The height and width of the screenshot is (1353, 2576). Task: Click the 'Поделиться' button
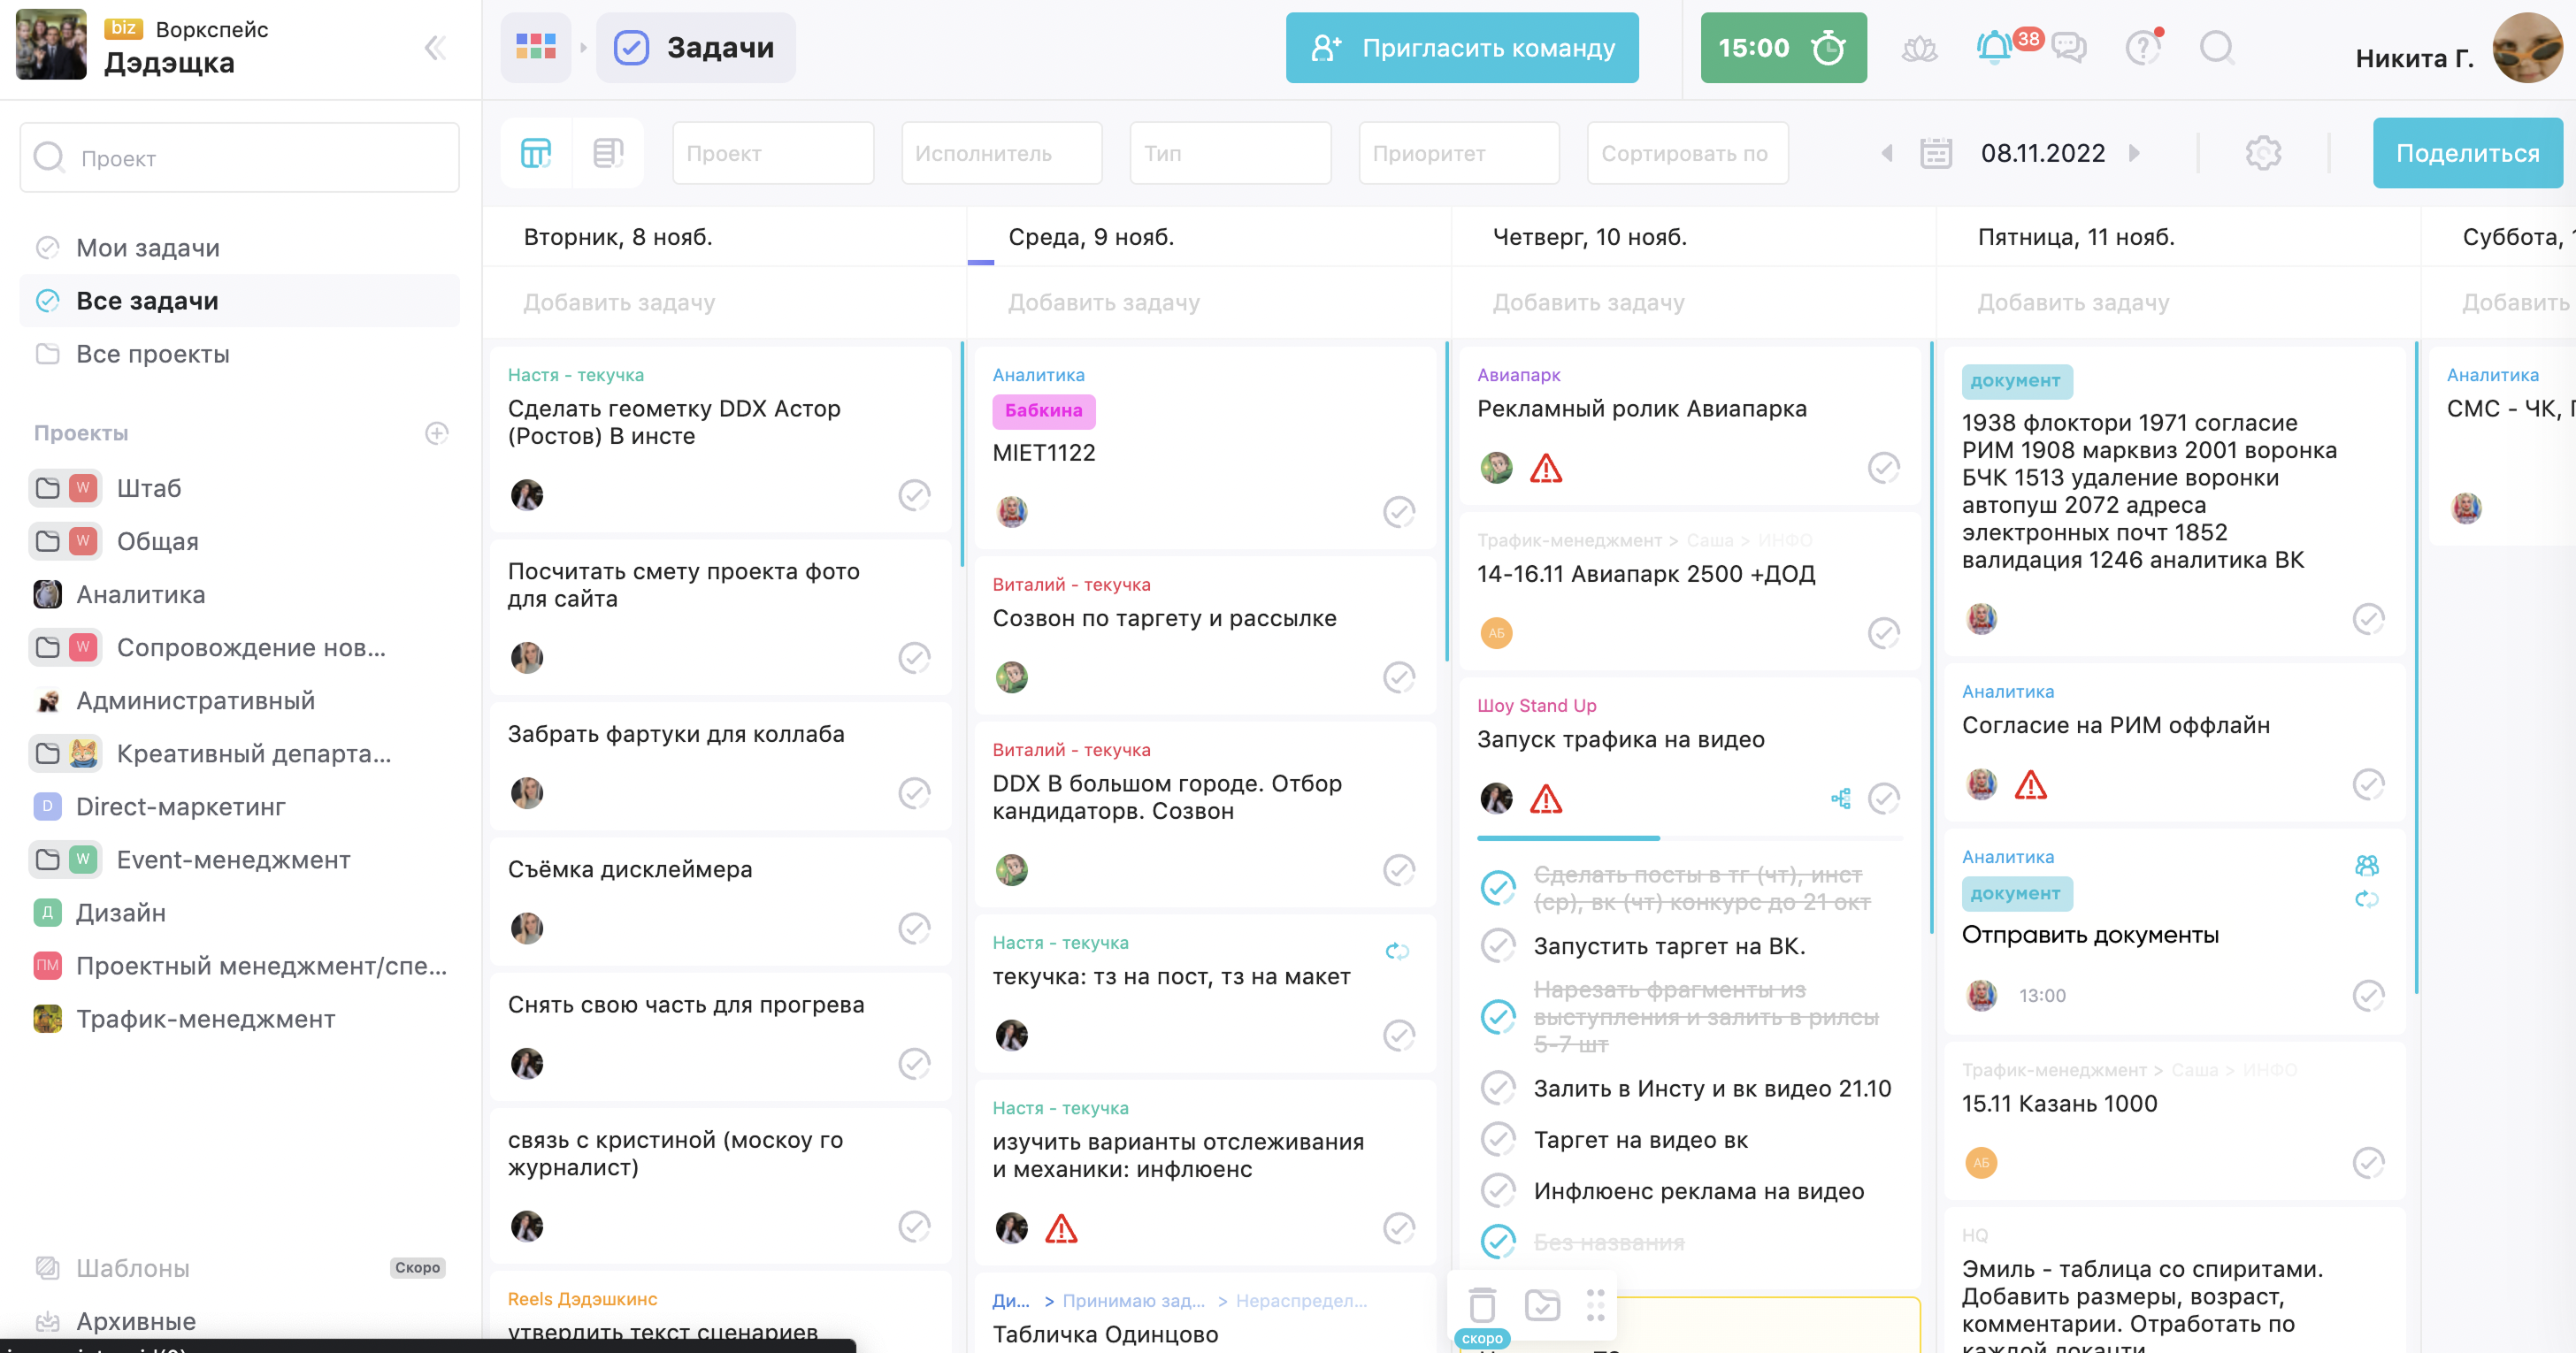2466,153
